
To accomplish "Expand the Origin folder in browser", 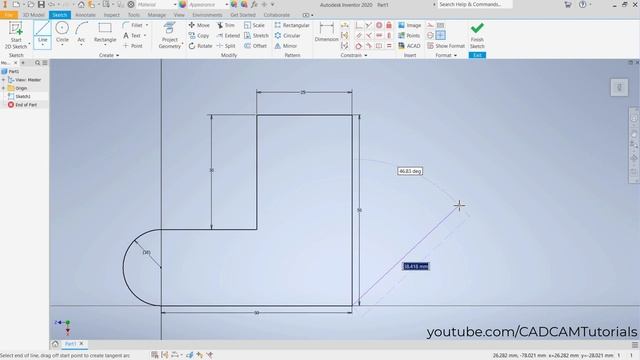I will 4,88.
